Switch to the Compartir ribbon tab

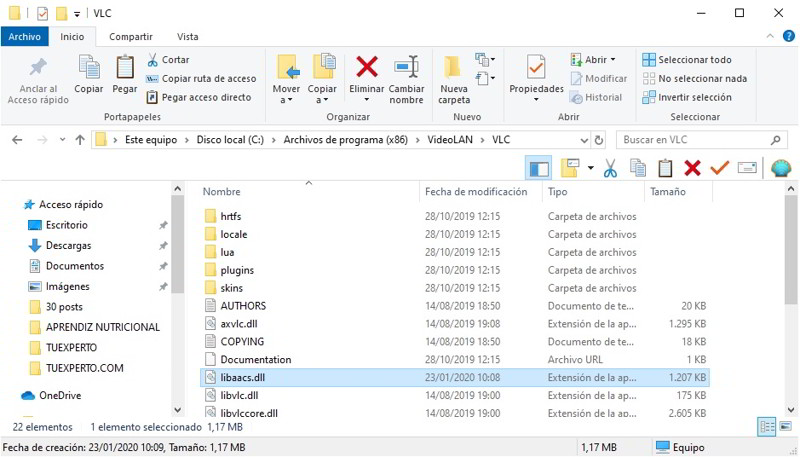pos(131,37)
